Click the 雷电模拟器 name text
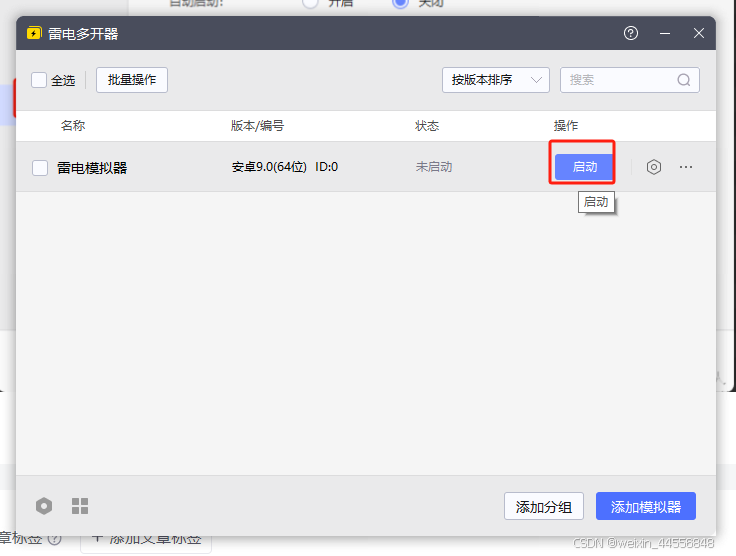 (x=92, y=168)
